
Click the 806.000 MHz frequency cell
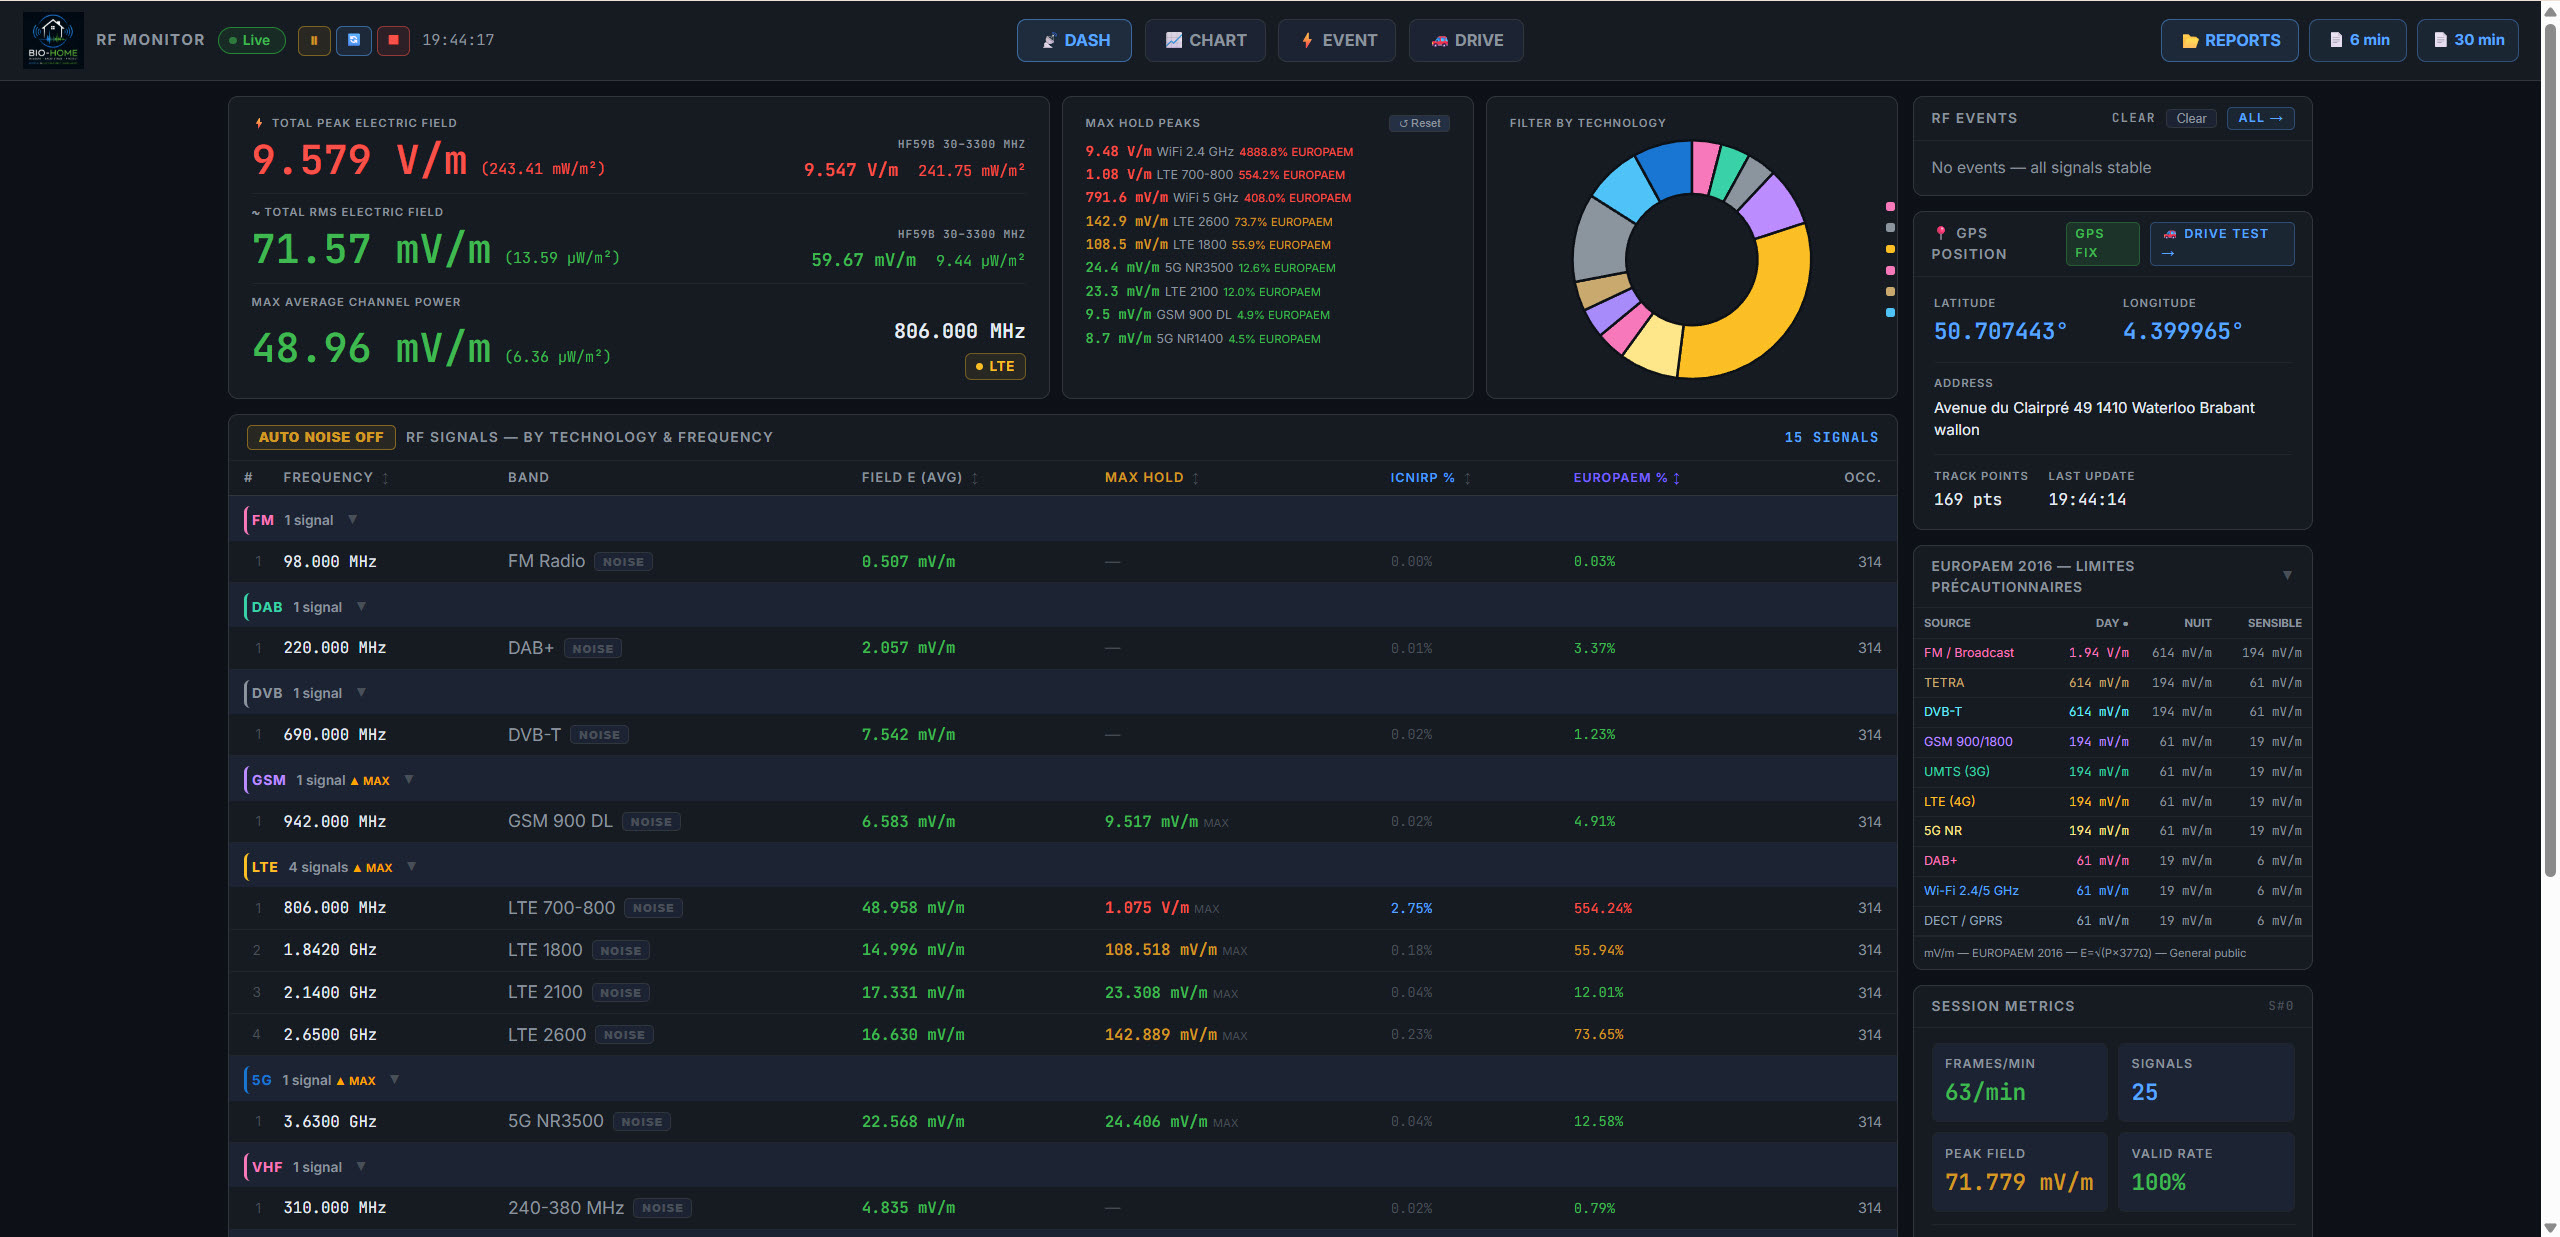pos(334,908)
